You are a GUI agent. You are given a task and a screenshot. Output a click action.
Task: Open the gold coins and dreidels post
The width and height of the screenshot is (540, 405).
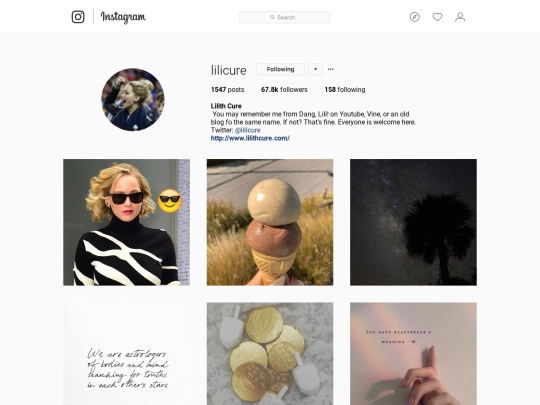(270, 354)
